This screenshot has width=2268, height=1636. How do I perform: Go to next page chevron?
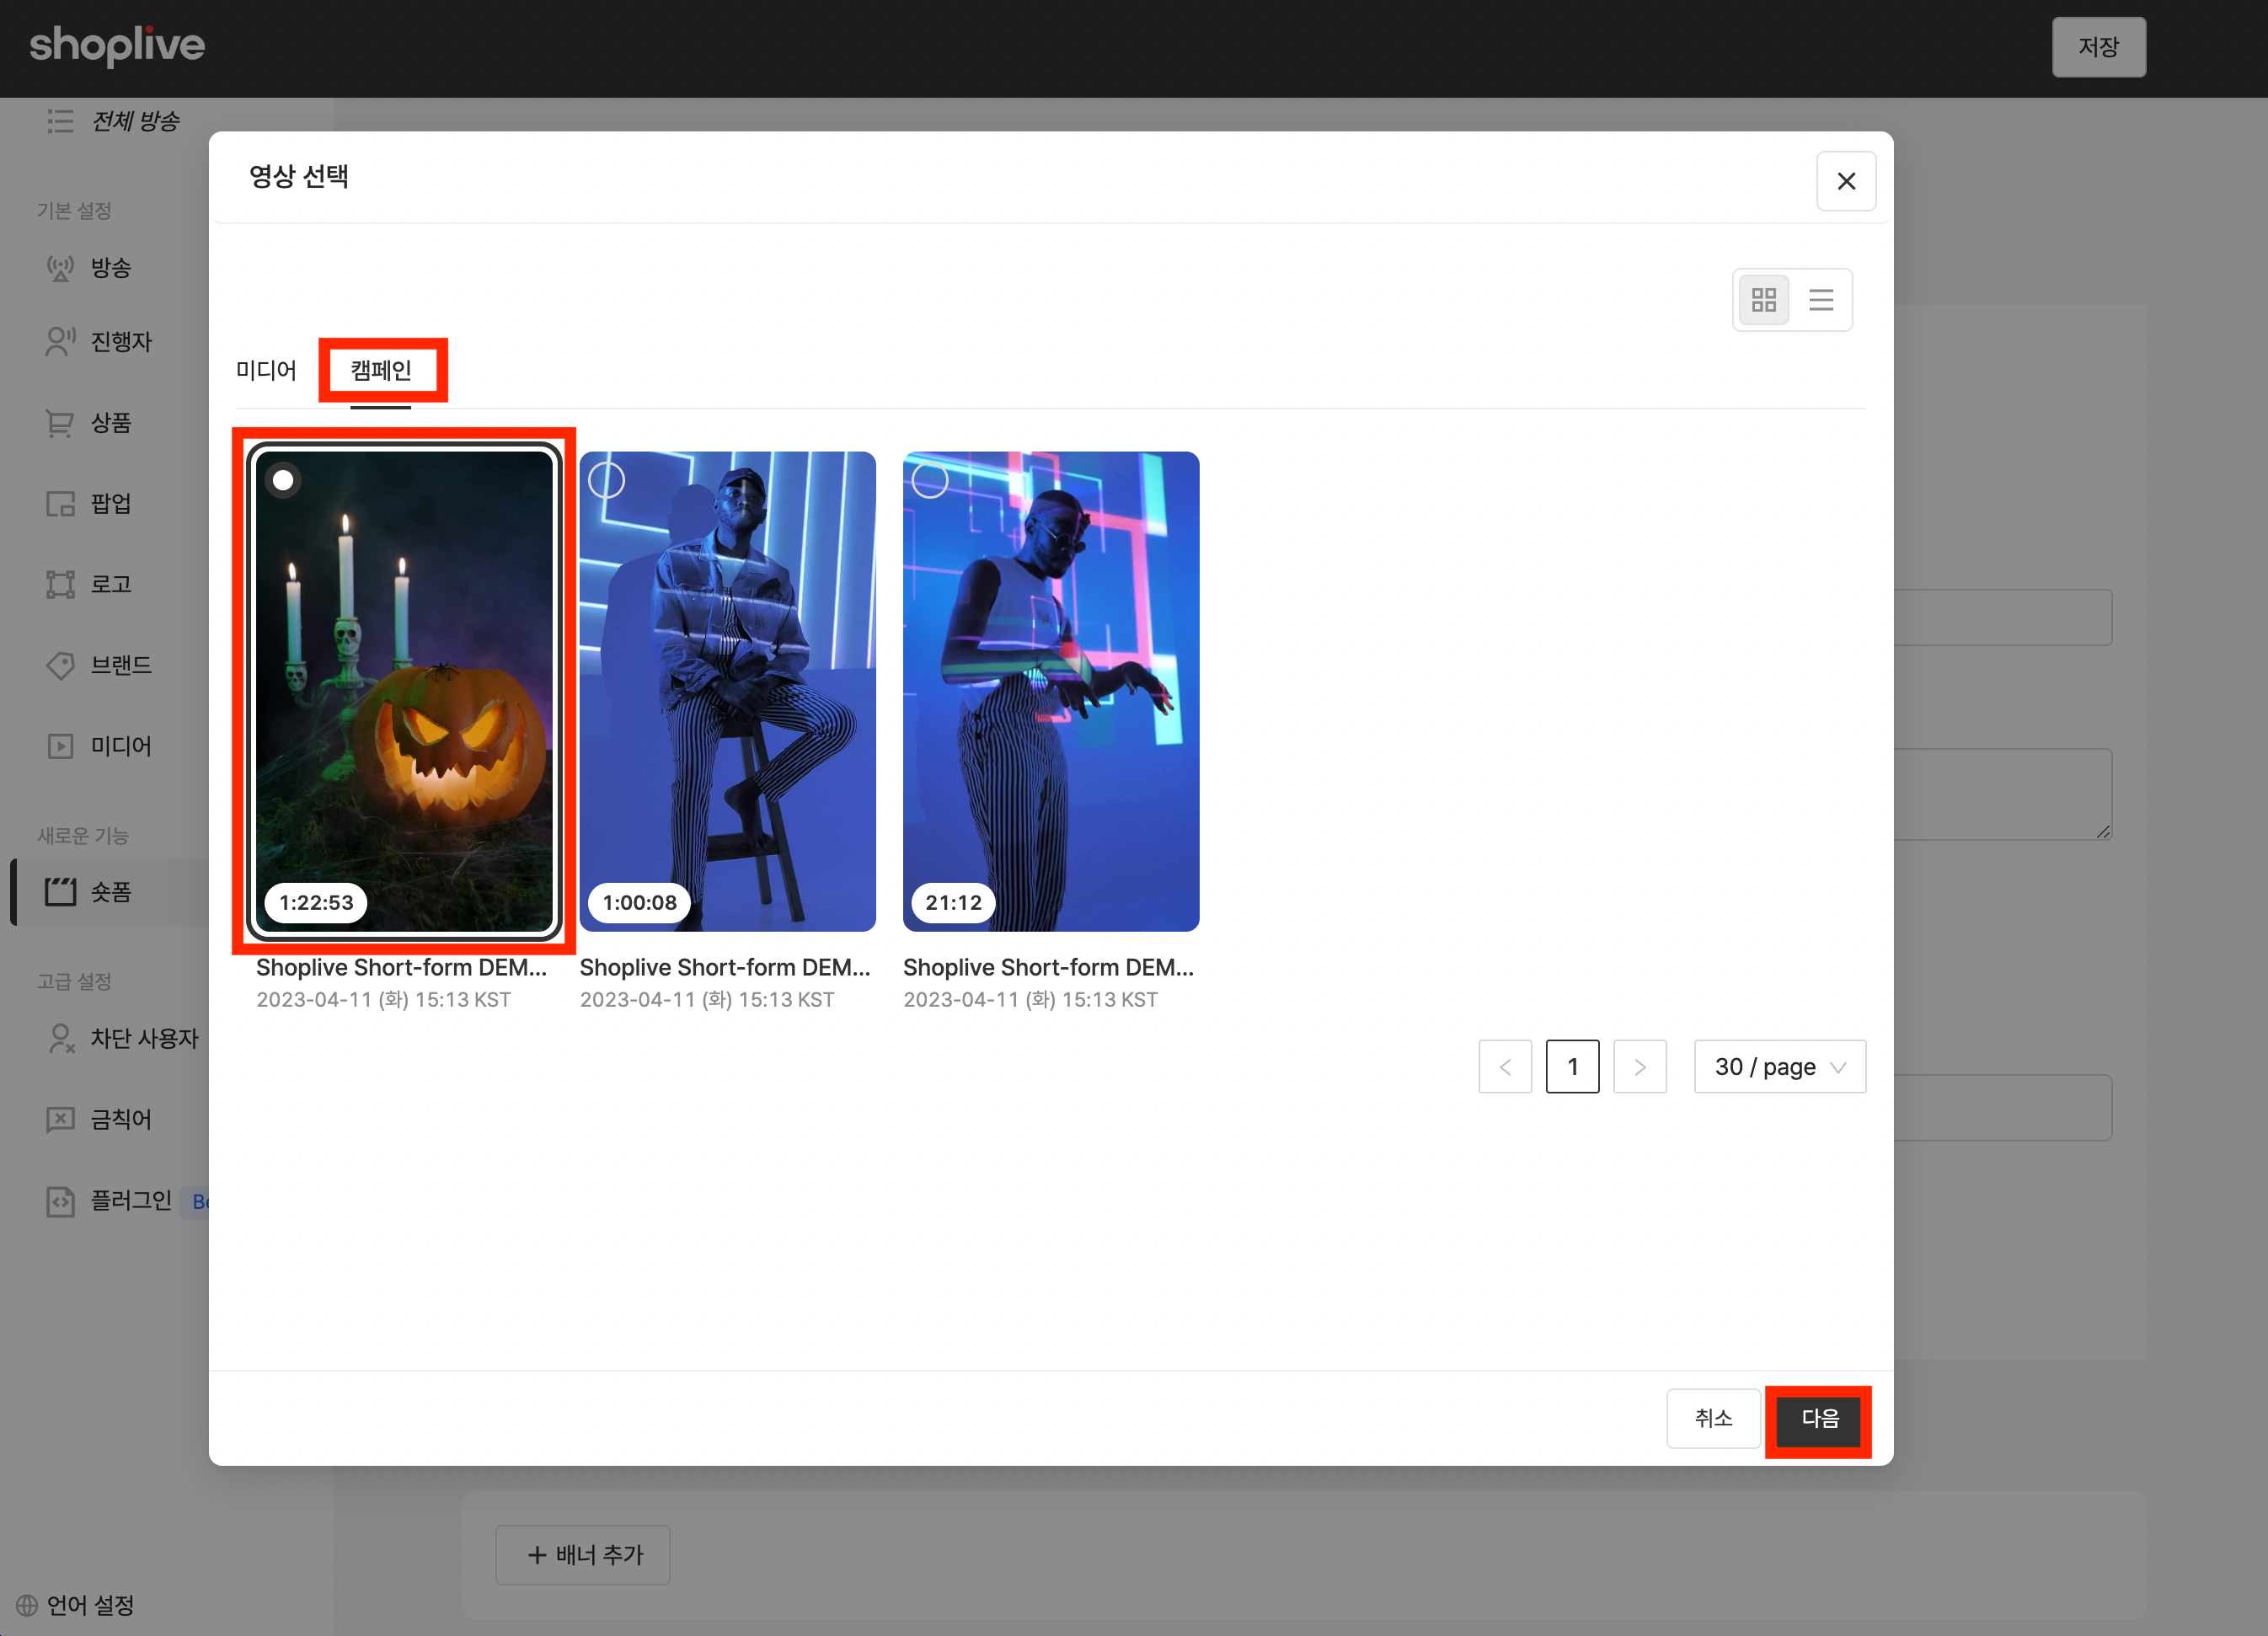coord(1640,1067)
